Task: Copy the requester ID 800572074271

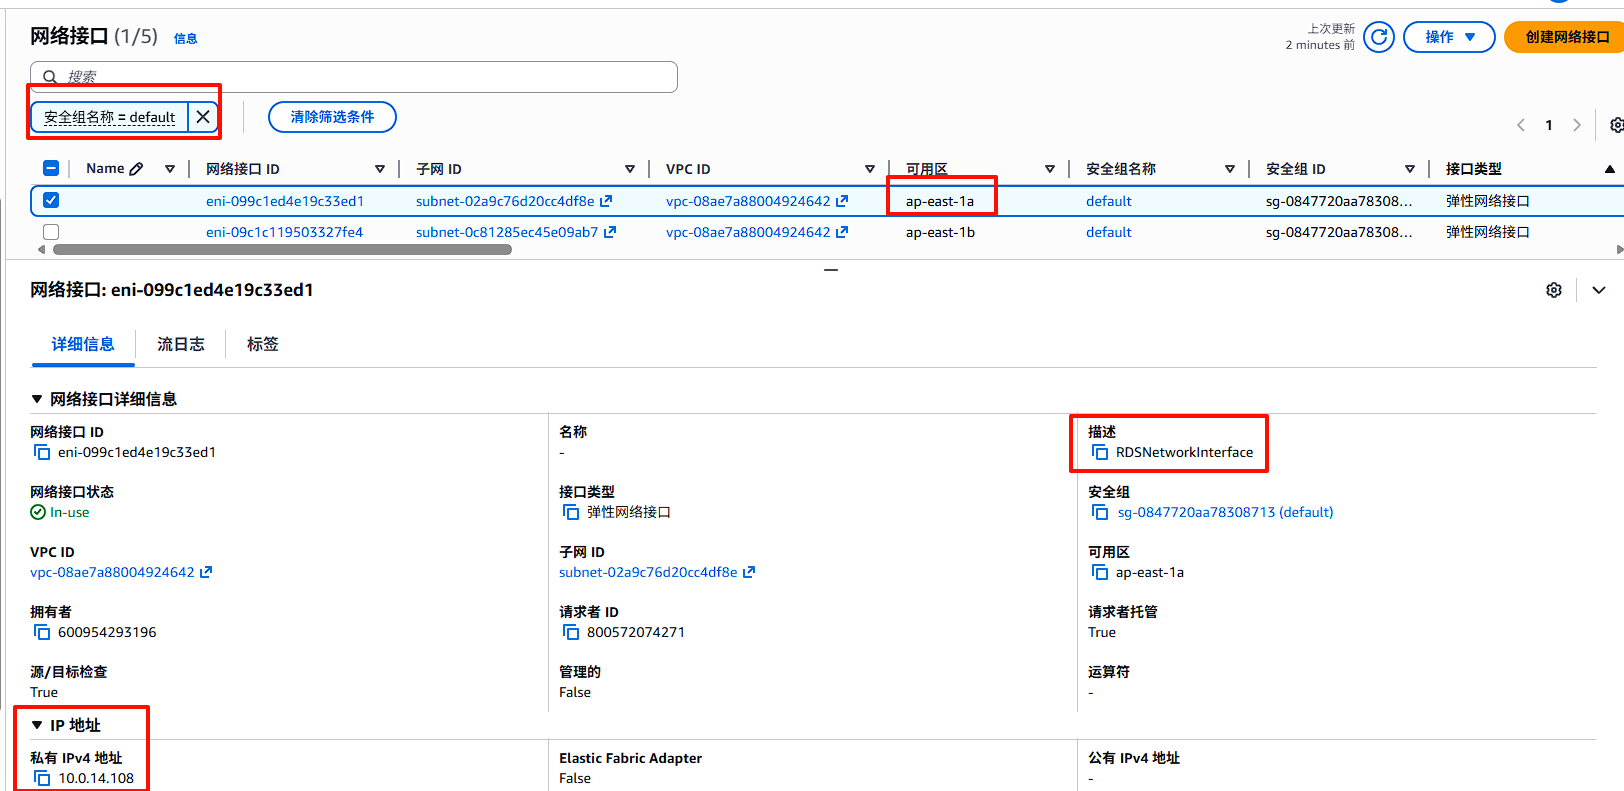Action: click(571, 632)
